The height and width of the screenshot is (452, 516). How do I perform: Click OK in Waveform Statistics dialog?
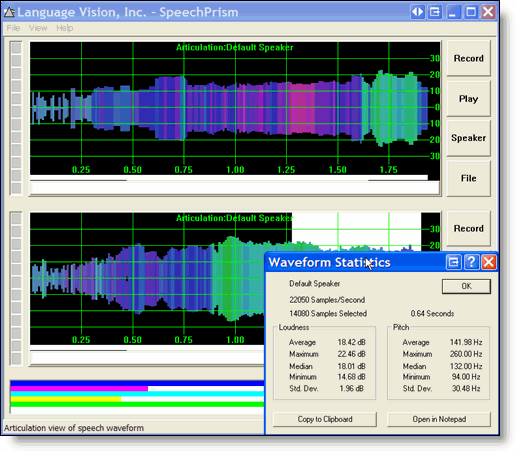(x=466, y=286)
